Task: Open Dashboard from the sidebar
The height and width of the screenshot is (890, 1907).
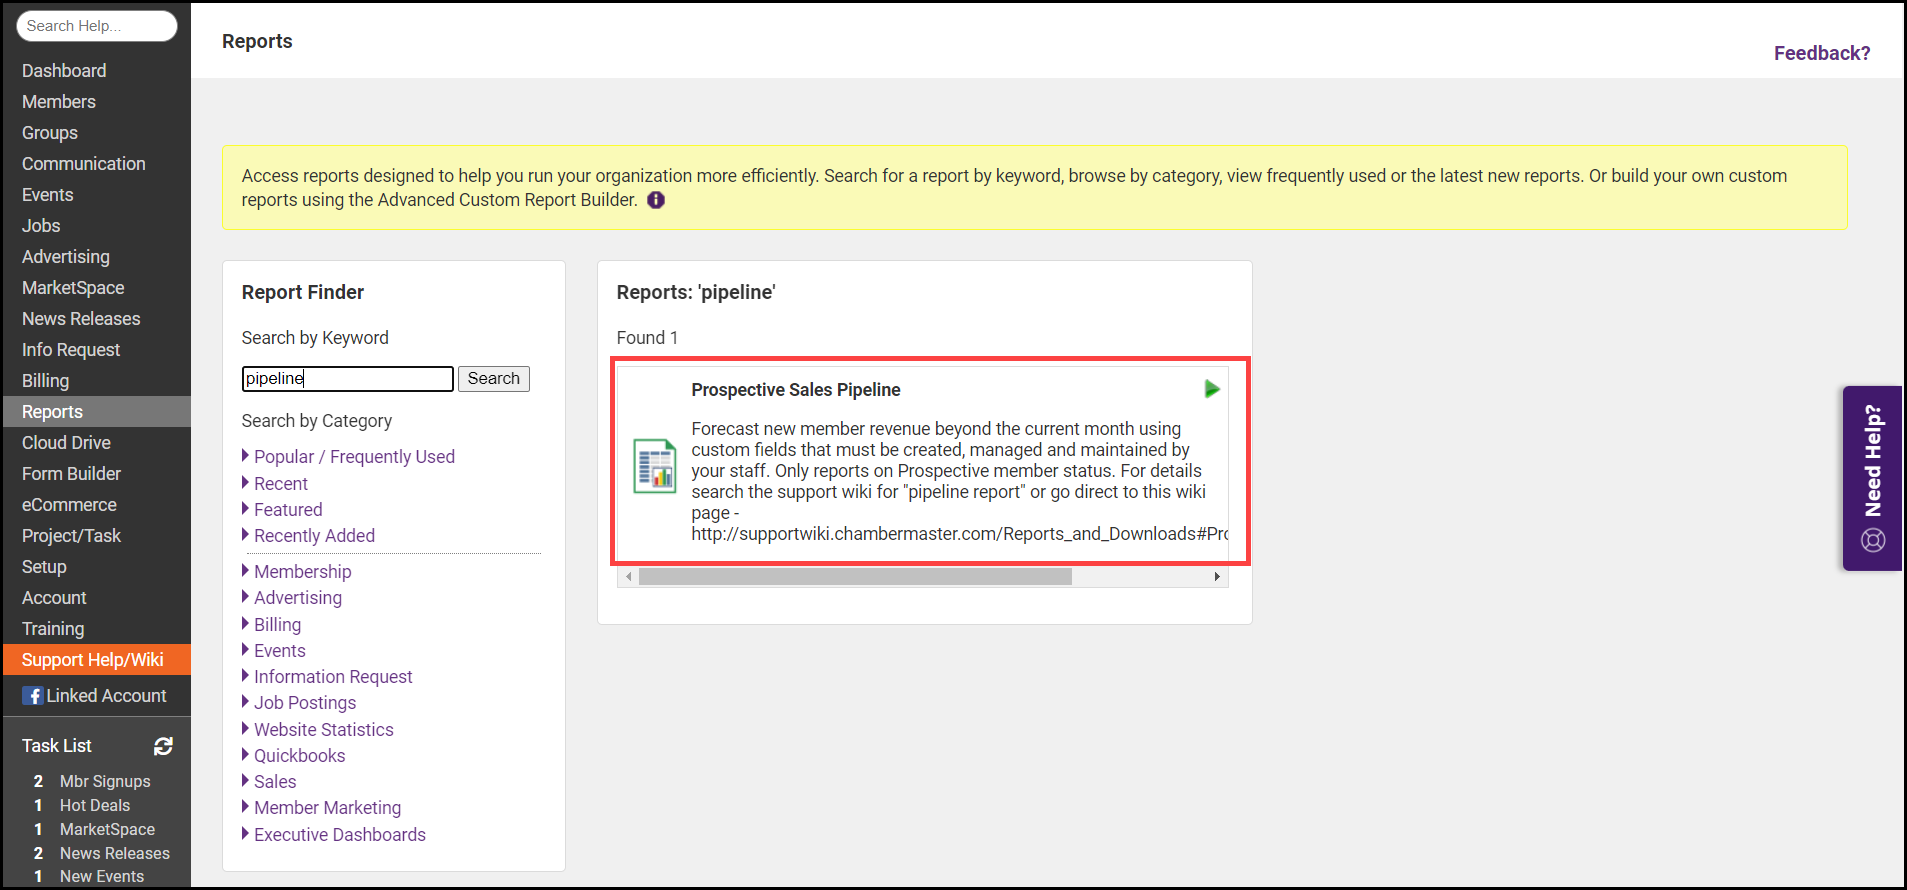Action: click(64, 71)
